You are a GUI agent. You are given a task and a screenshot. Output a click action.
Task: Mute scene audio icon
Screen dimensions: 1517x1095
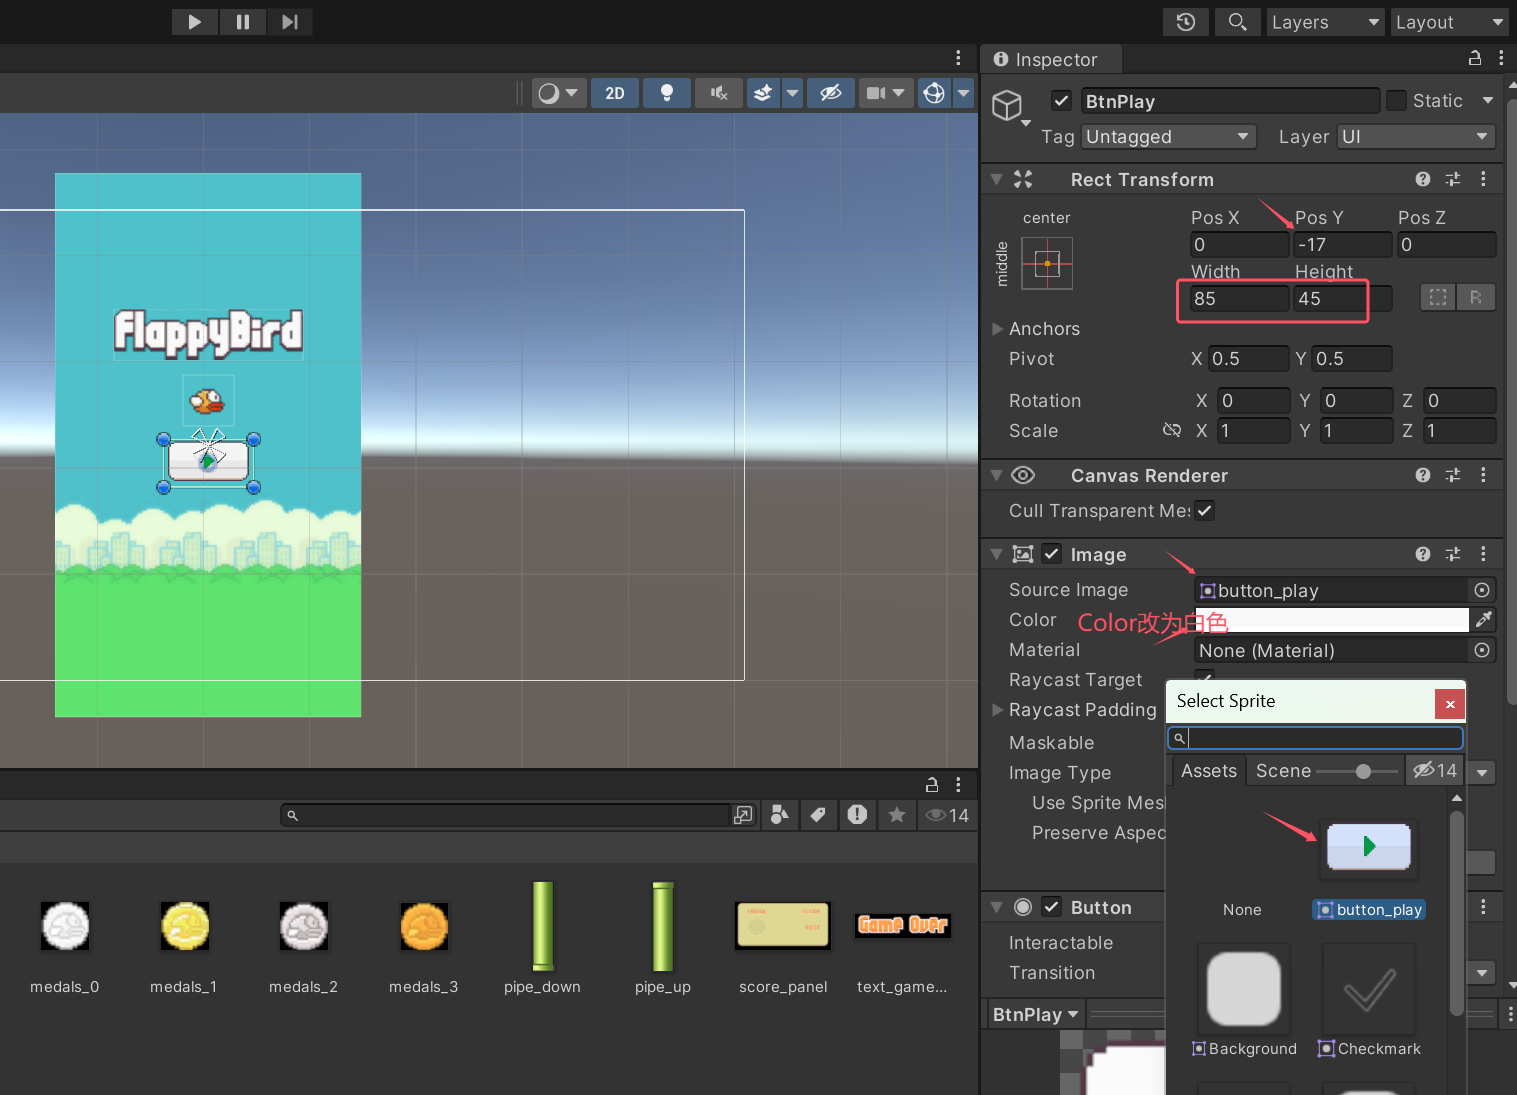point(718,93)
